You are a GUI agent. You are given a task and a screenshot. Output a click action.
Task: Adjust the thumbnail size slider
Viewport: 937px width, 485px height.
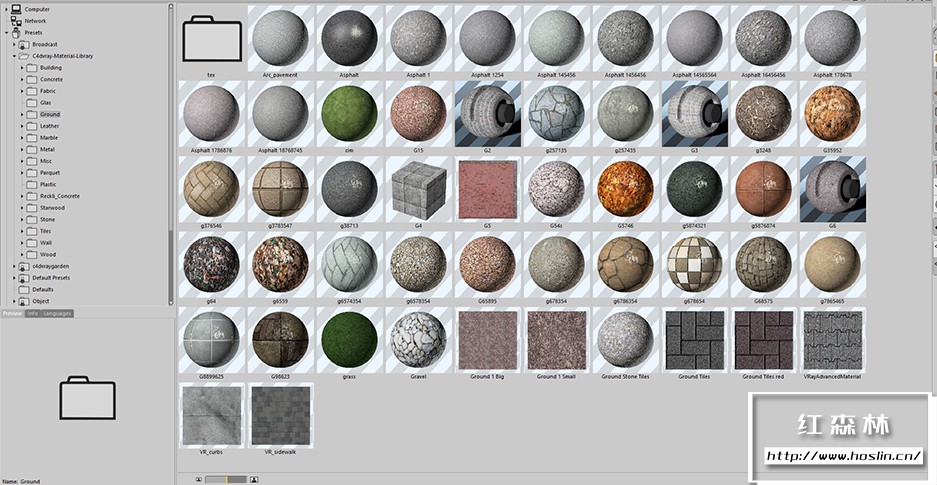226,479
